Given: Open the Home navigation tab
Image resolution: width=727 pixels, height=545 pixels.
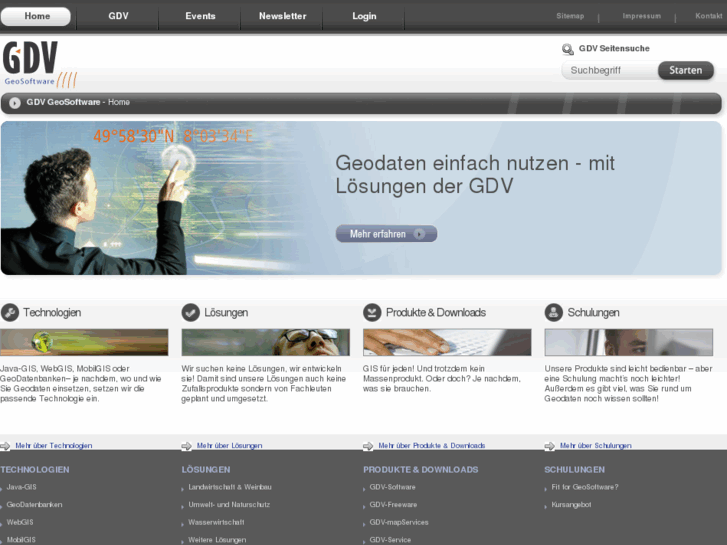Looking at the screenshot, I should [x=36, y=16].
